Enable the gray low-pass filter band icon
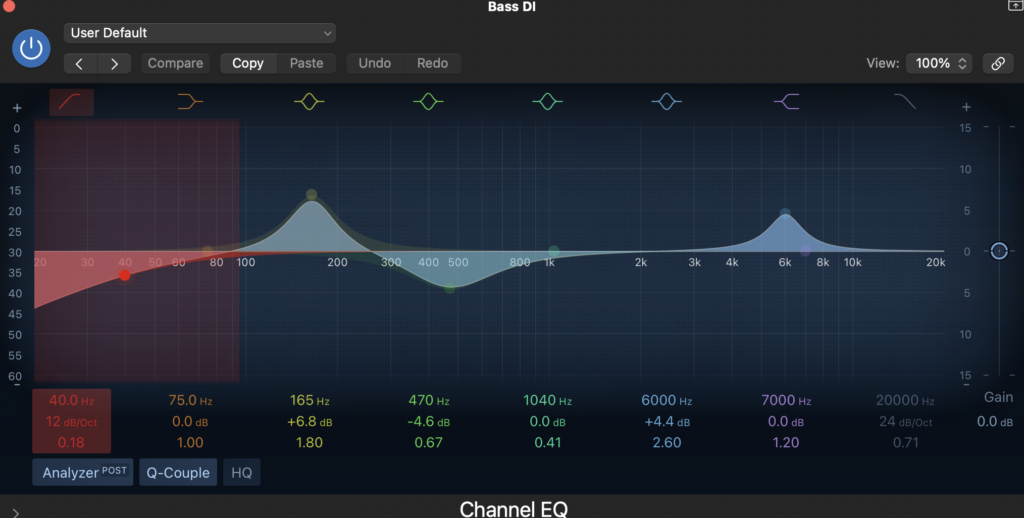1024x518 pixels. (904, 101)
